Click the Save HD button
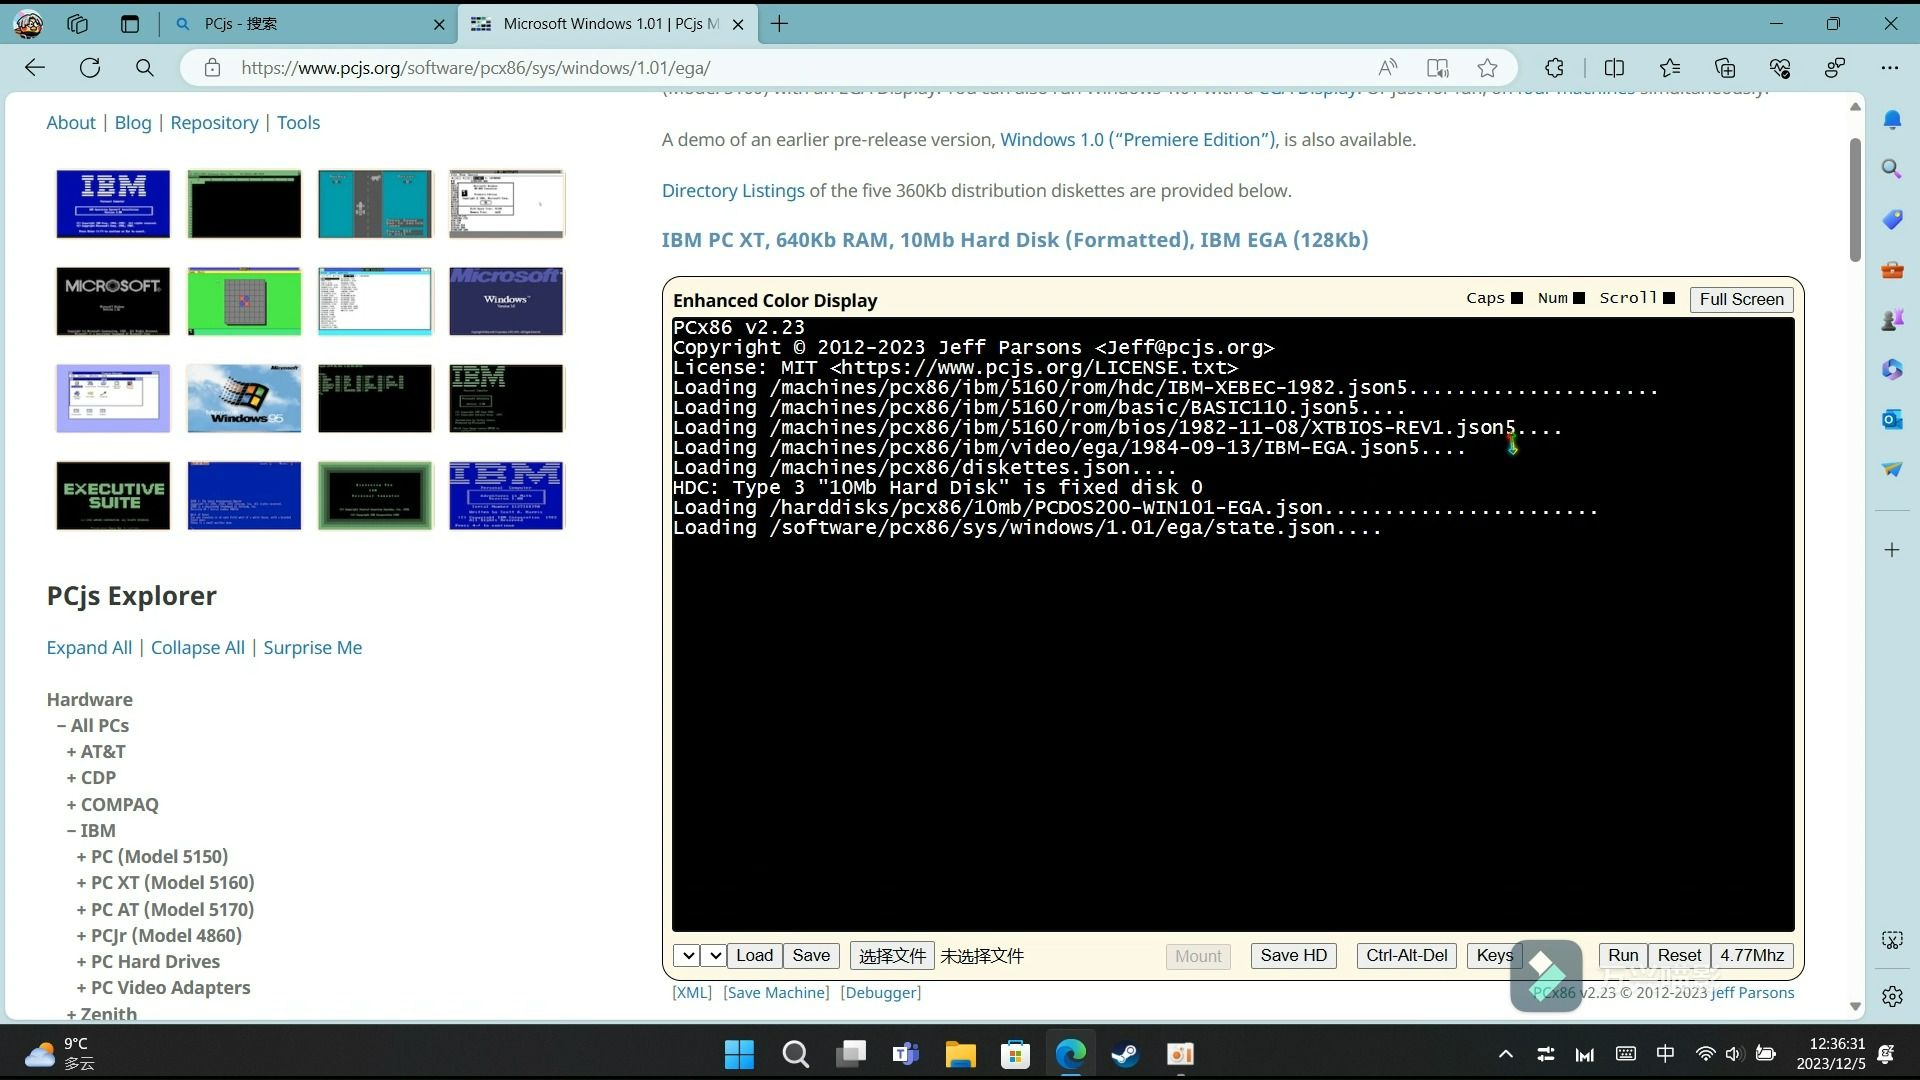Image resolution: width=1920 pixels, height=1080 pixels. 1292,955
